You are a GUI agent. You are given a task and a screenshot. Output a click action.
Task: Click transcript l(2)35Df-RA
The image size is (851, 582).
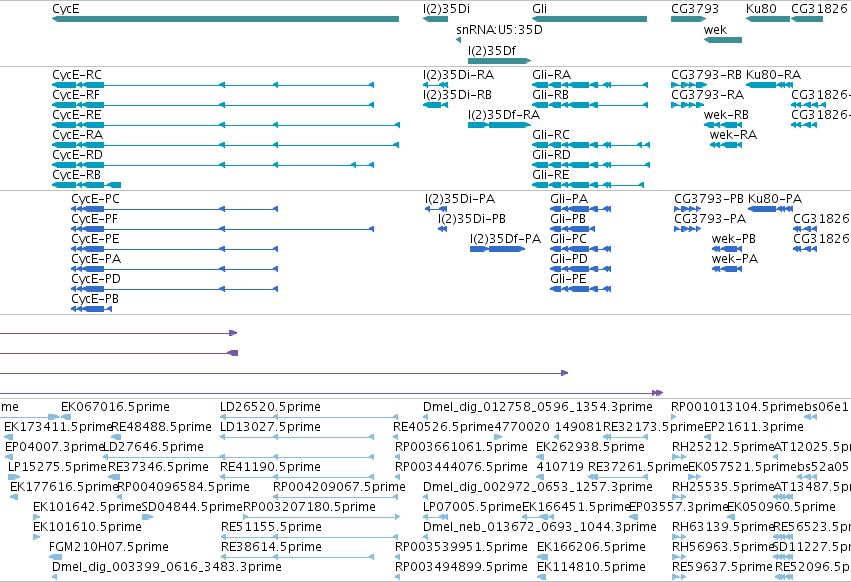[x=499, y=125]
